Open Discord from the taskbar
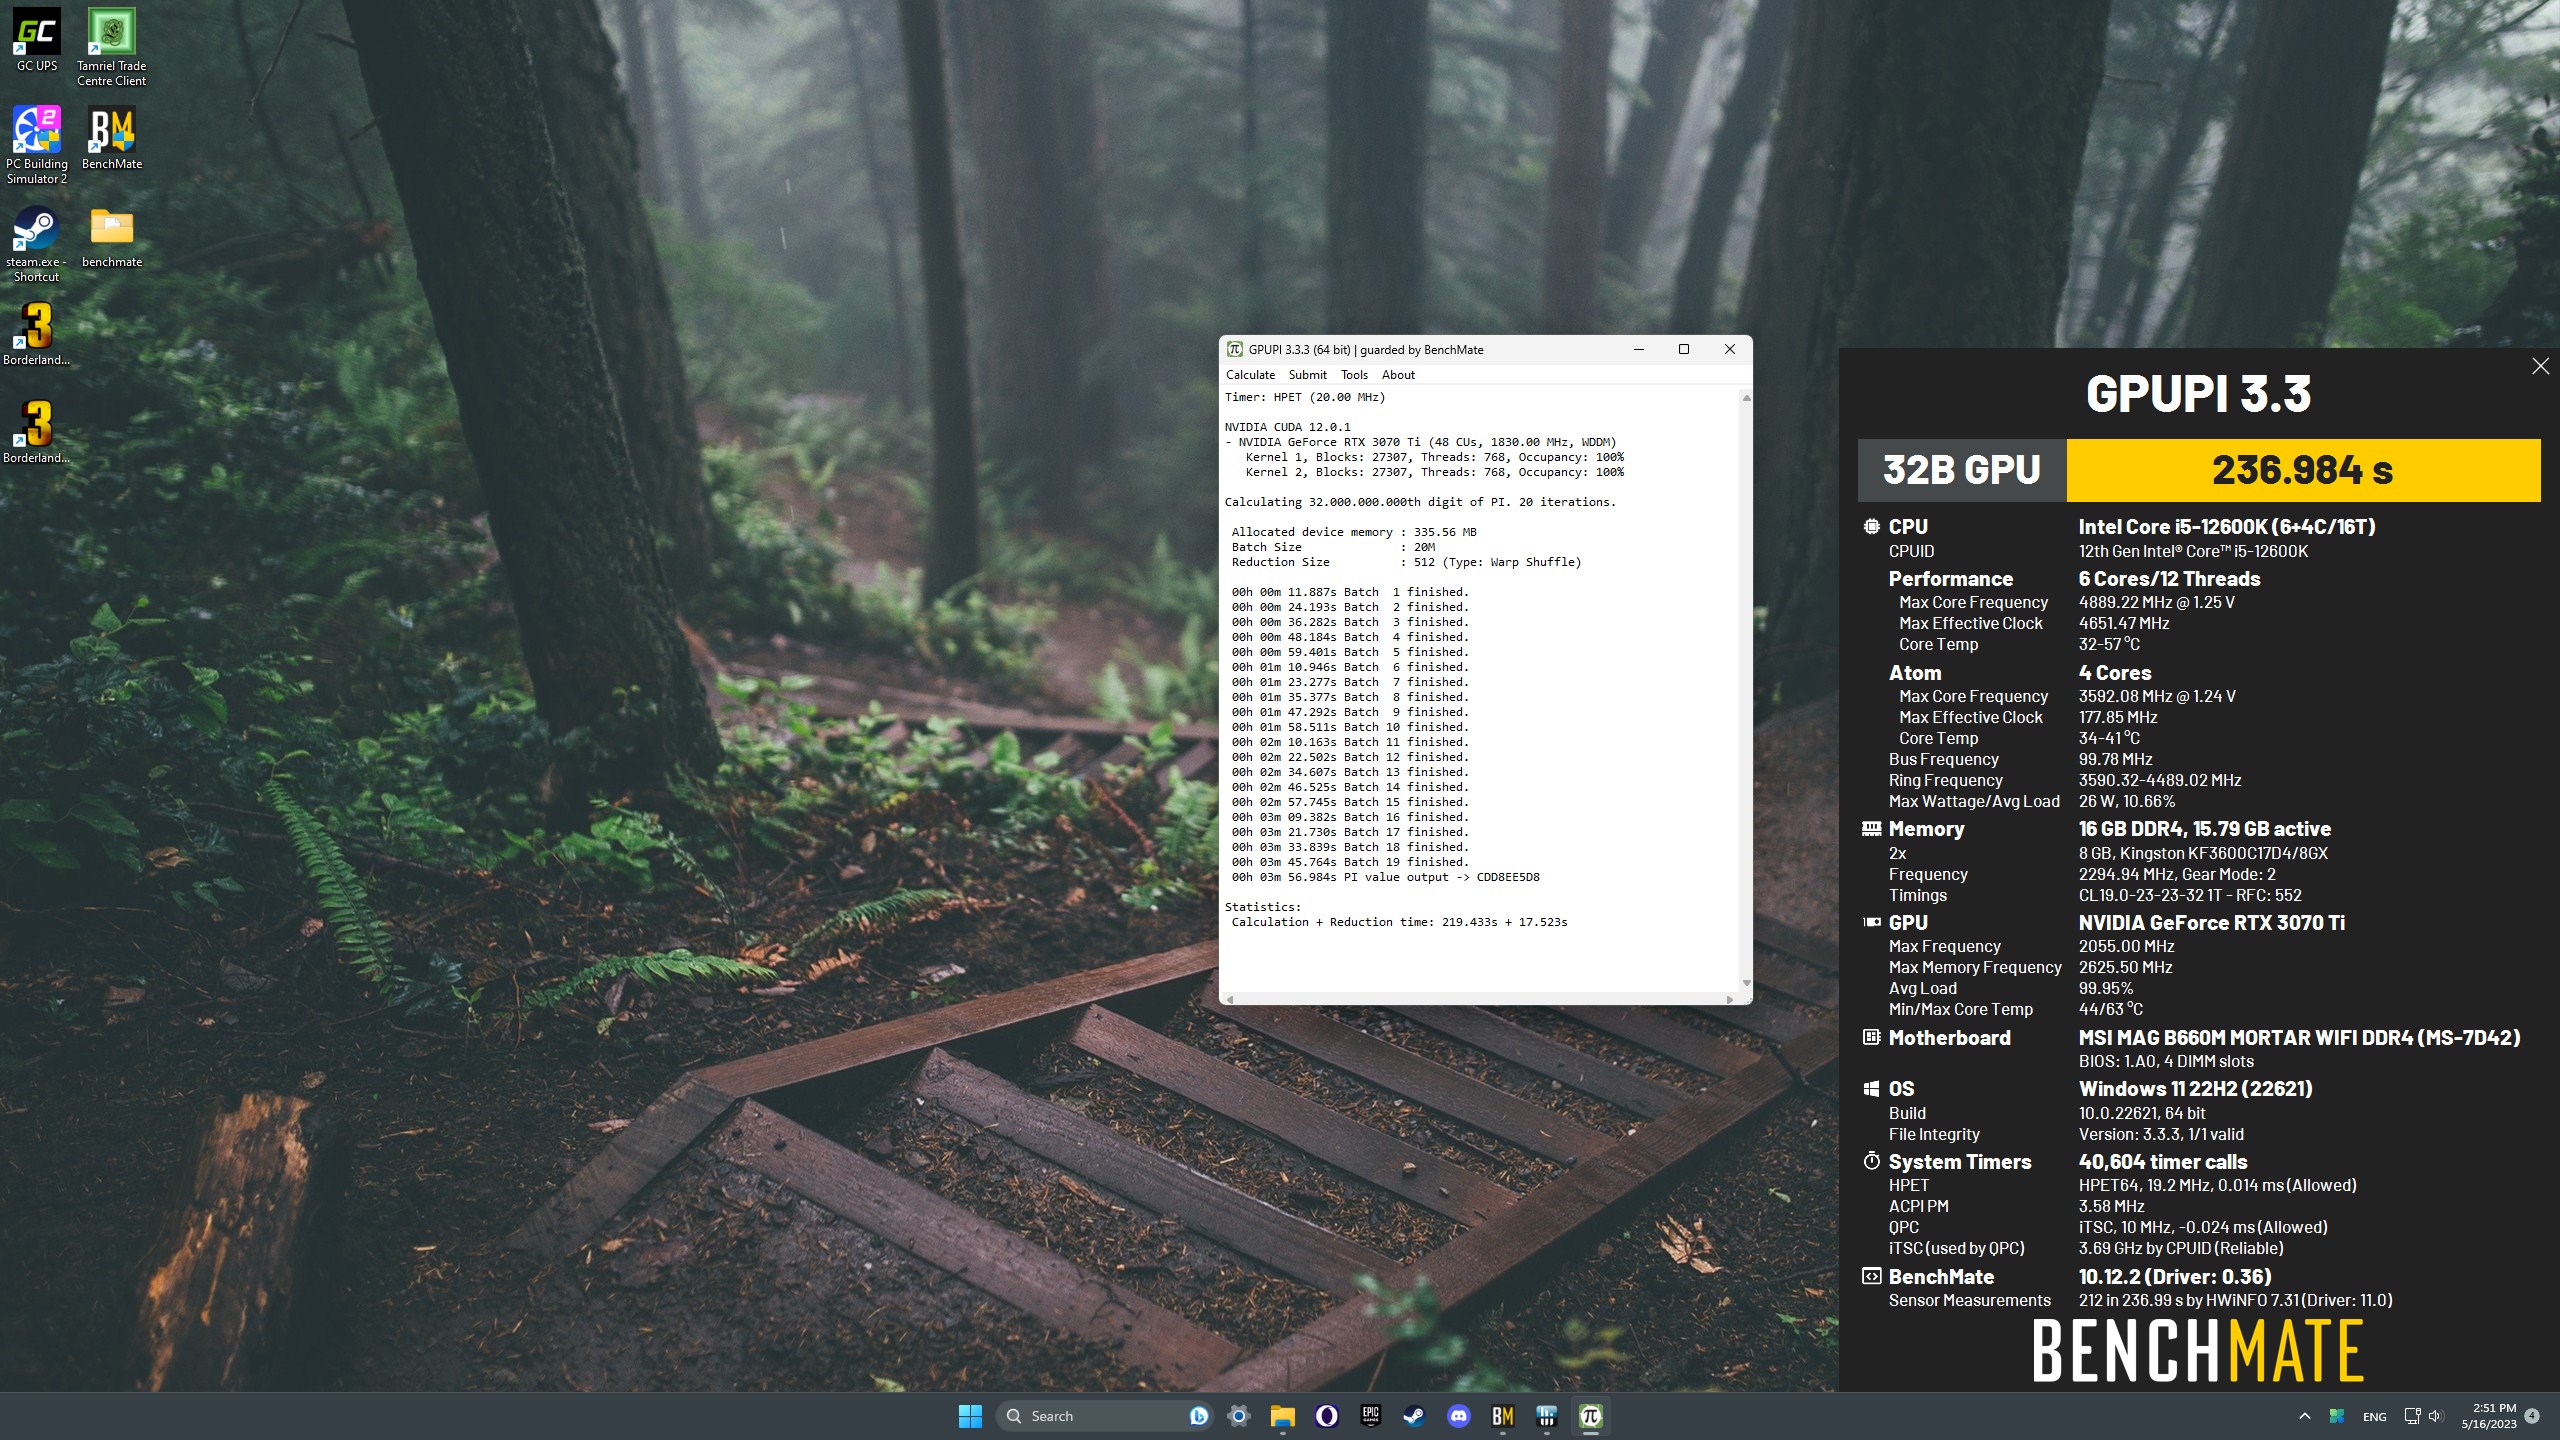This screenshot has height=1440, width=2560. 1459,1416
